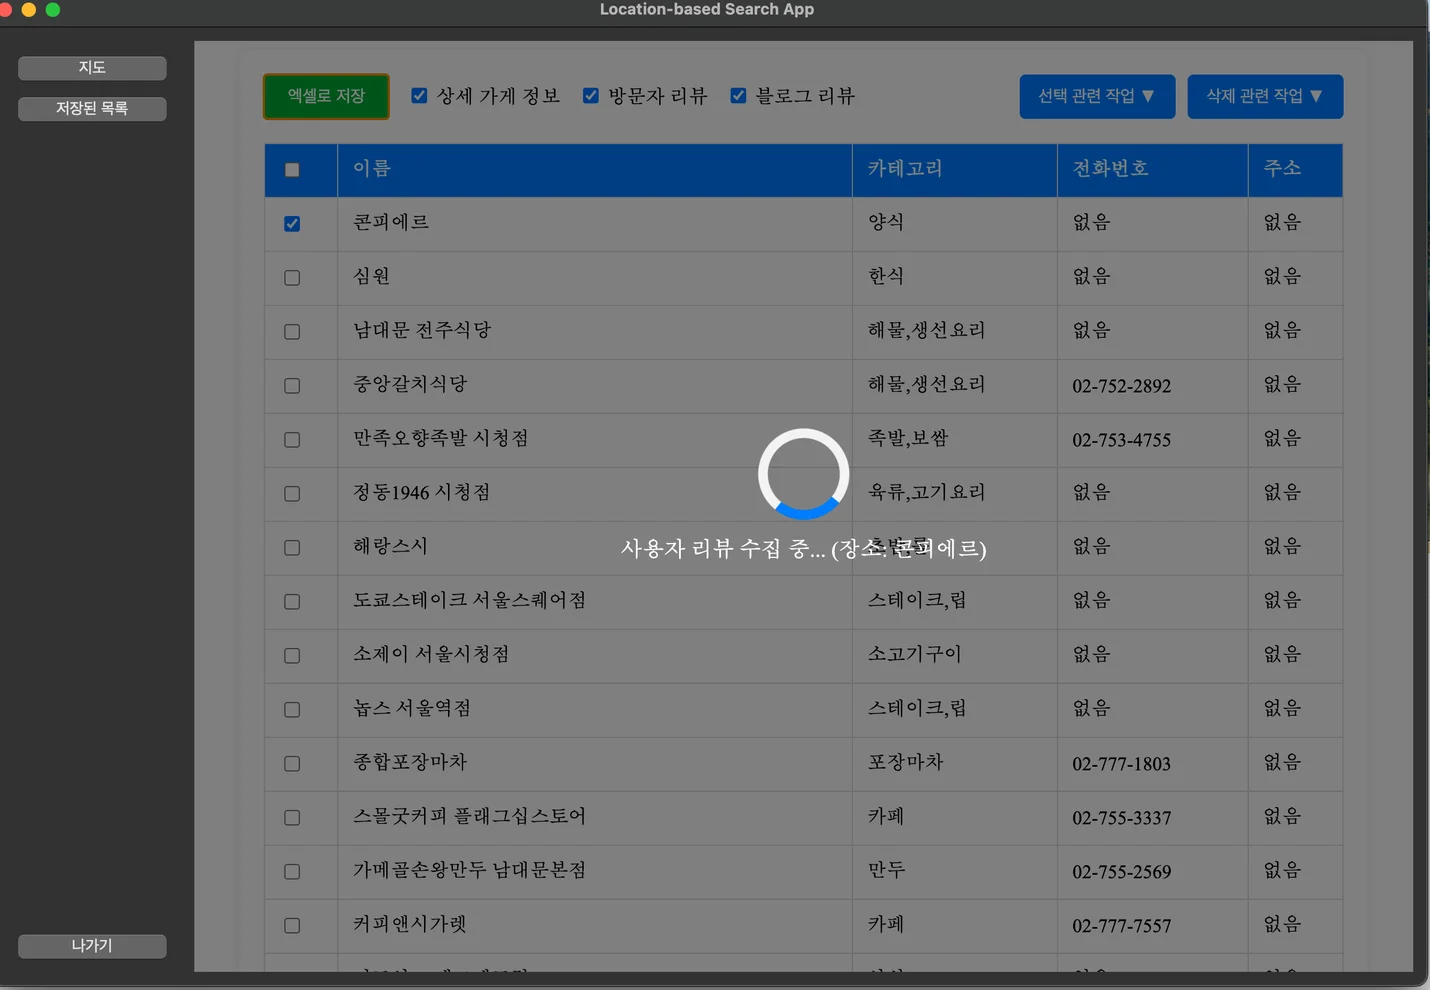Select the 정동1946 시청점 name cell
This screenshot has height=990, width=1430.
(595, 494)
